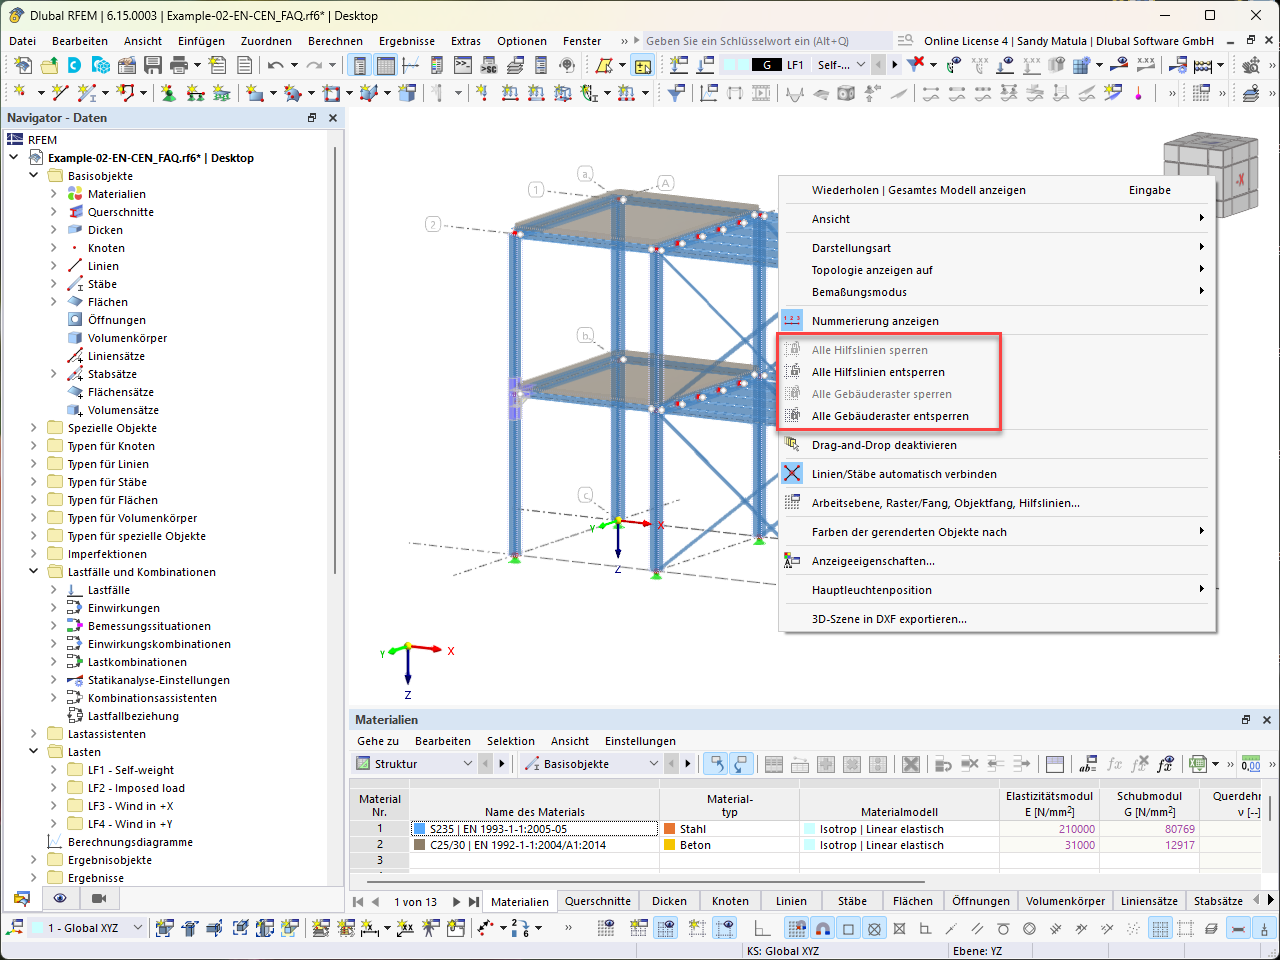This screenshot has height=960, width=1280.
Task: Open the Navigator Display eye tab
Action: pyautogui.click(x=60, y=898)
